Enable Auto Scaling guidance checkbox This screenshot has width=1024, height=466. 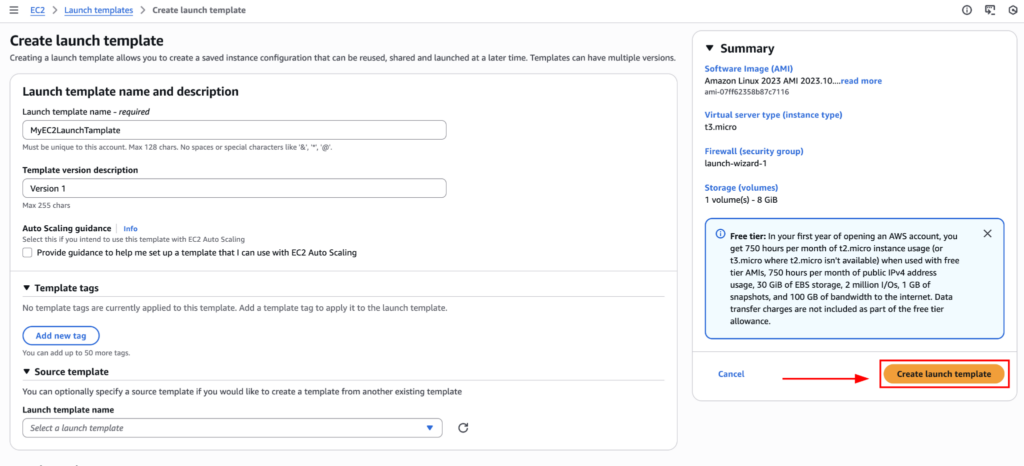[28, 252]
